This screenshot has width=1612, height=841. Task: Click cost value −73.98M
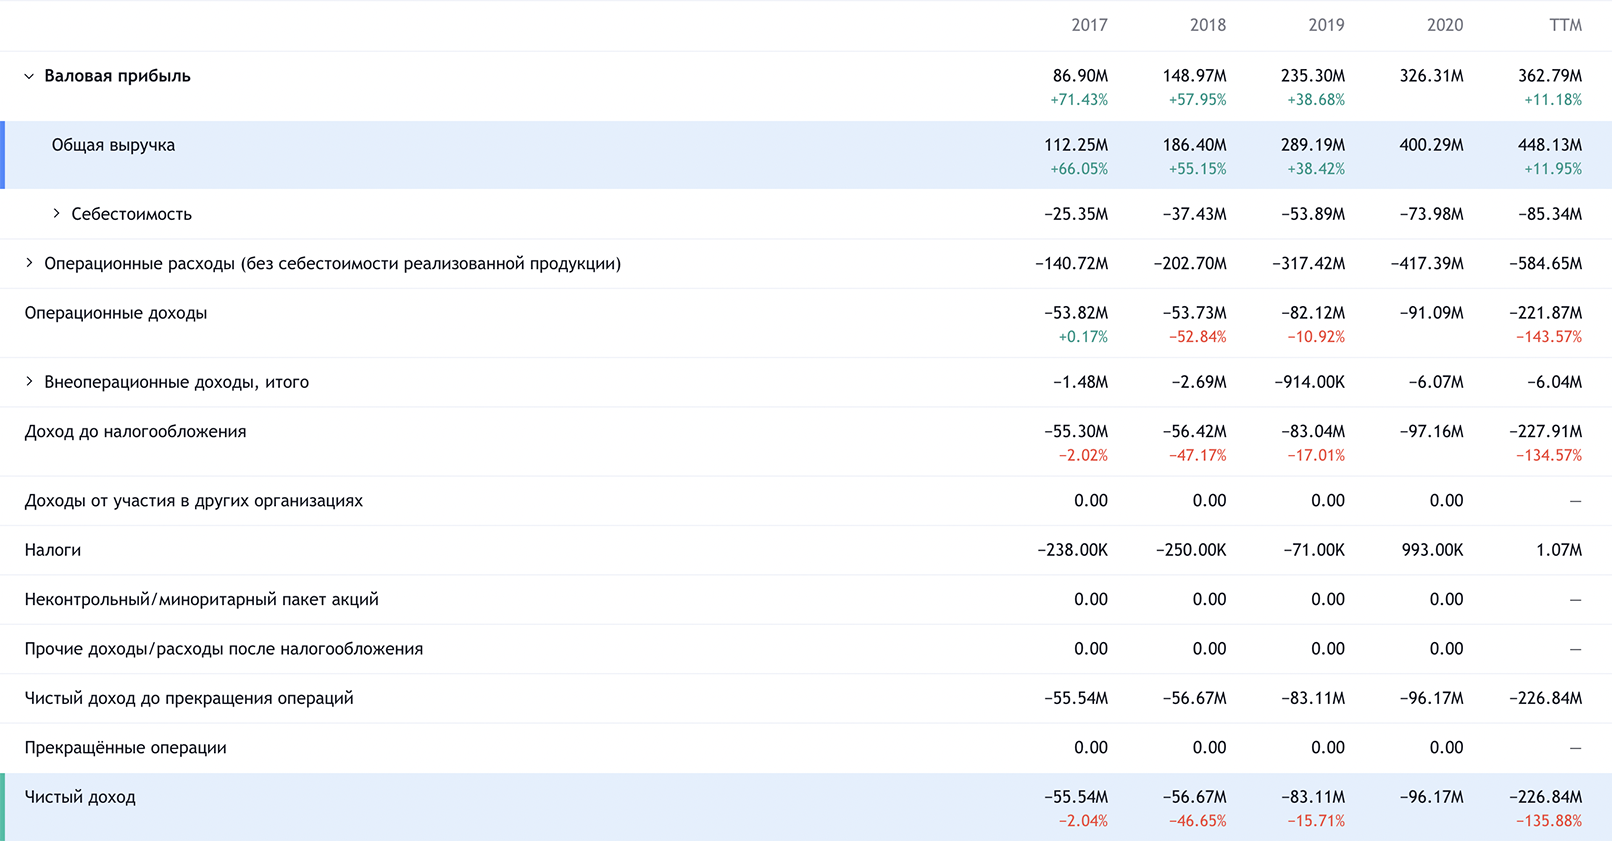coord(1431,214)
